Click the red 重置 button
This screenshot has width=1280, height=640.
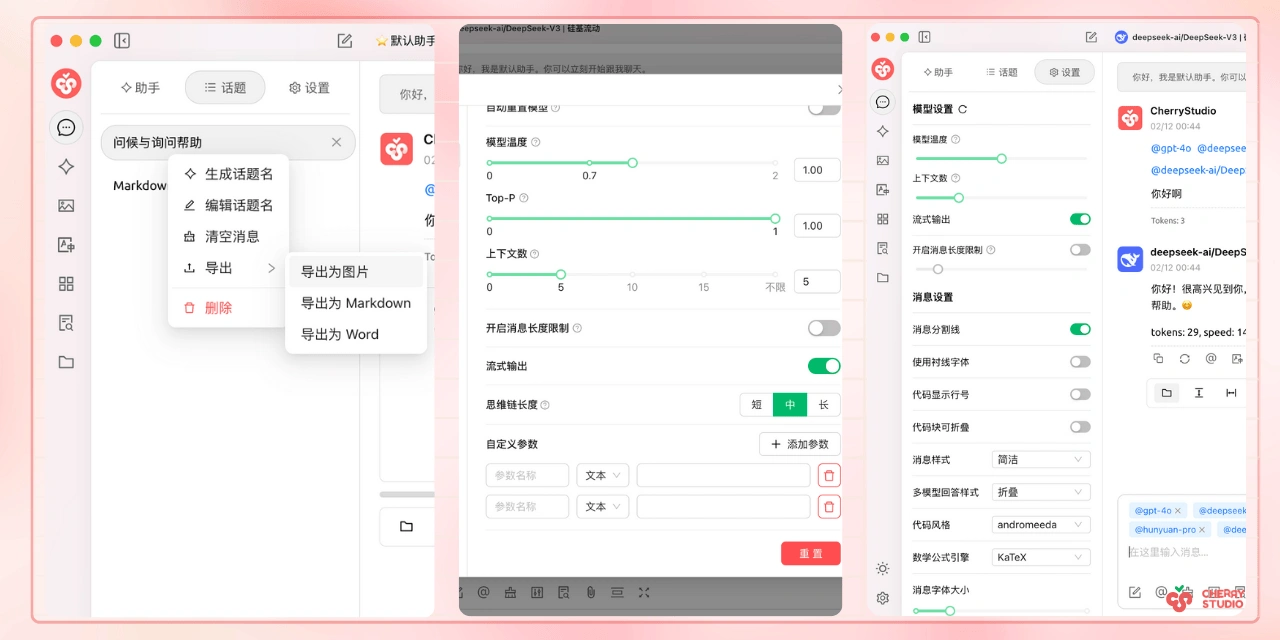[810, 554]
